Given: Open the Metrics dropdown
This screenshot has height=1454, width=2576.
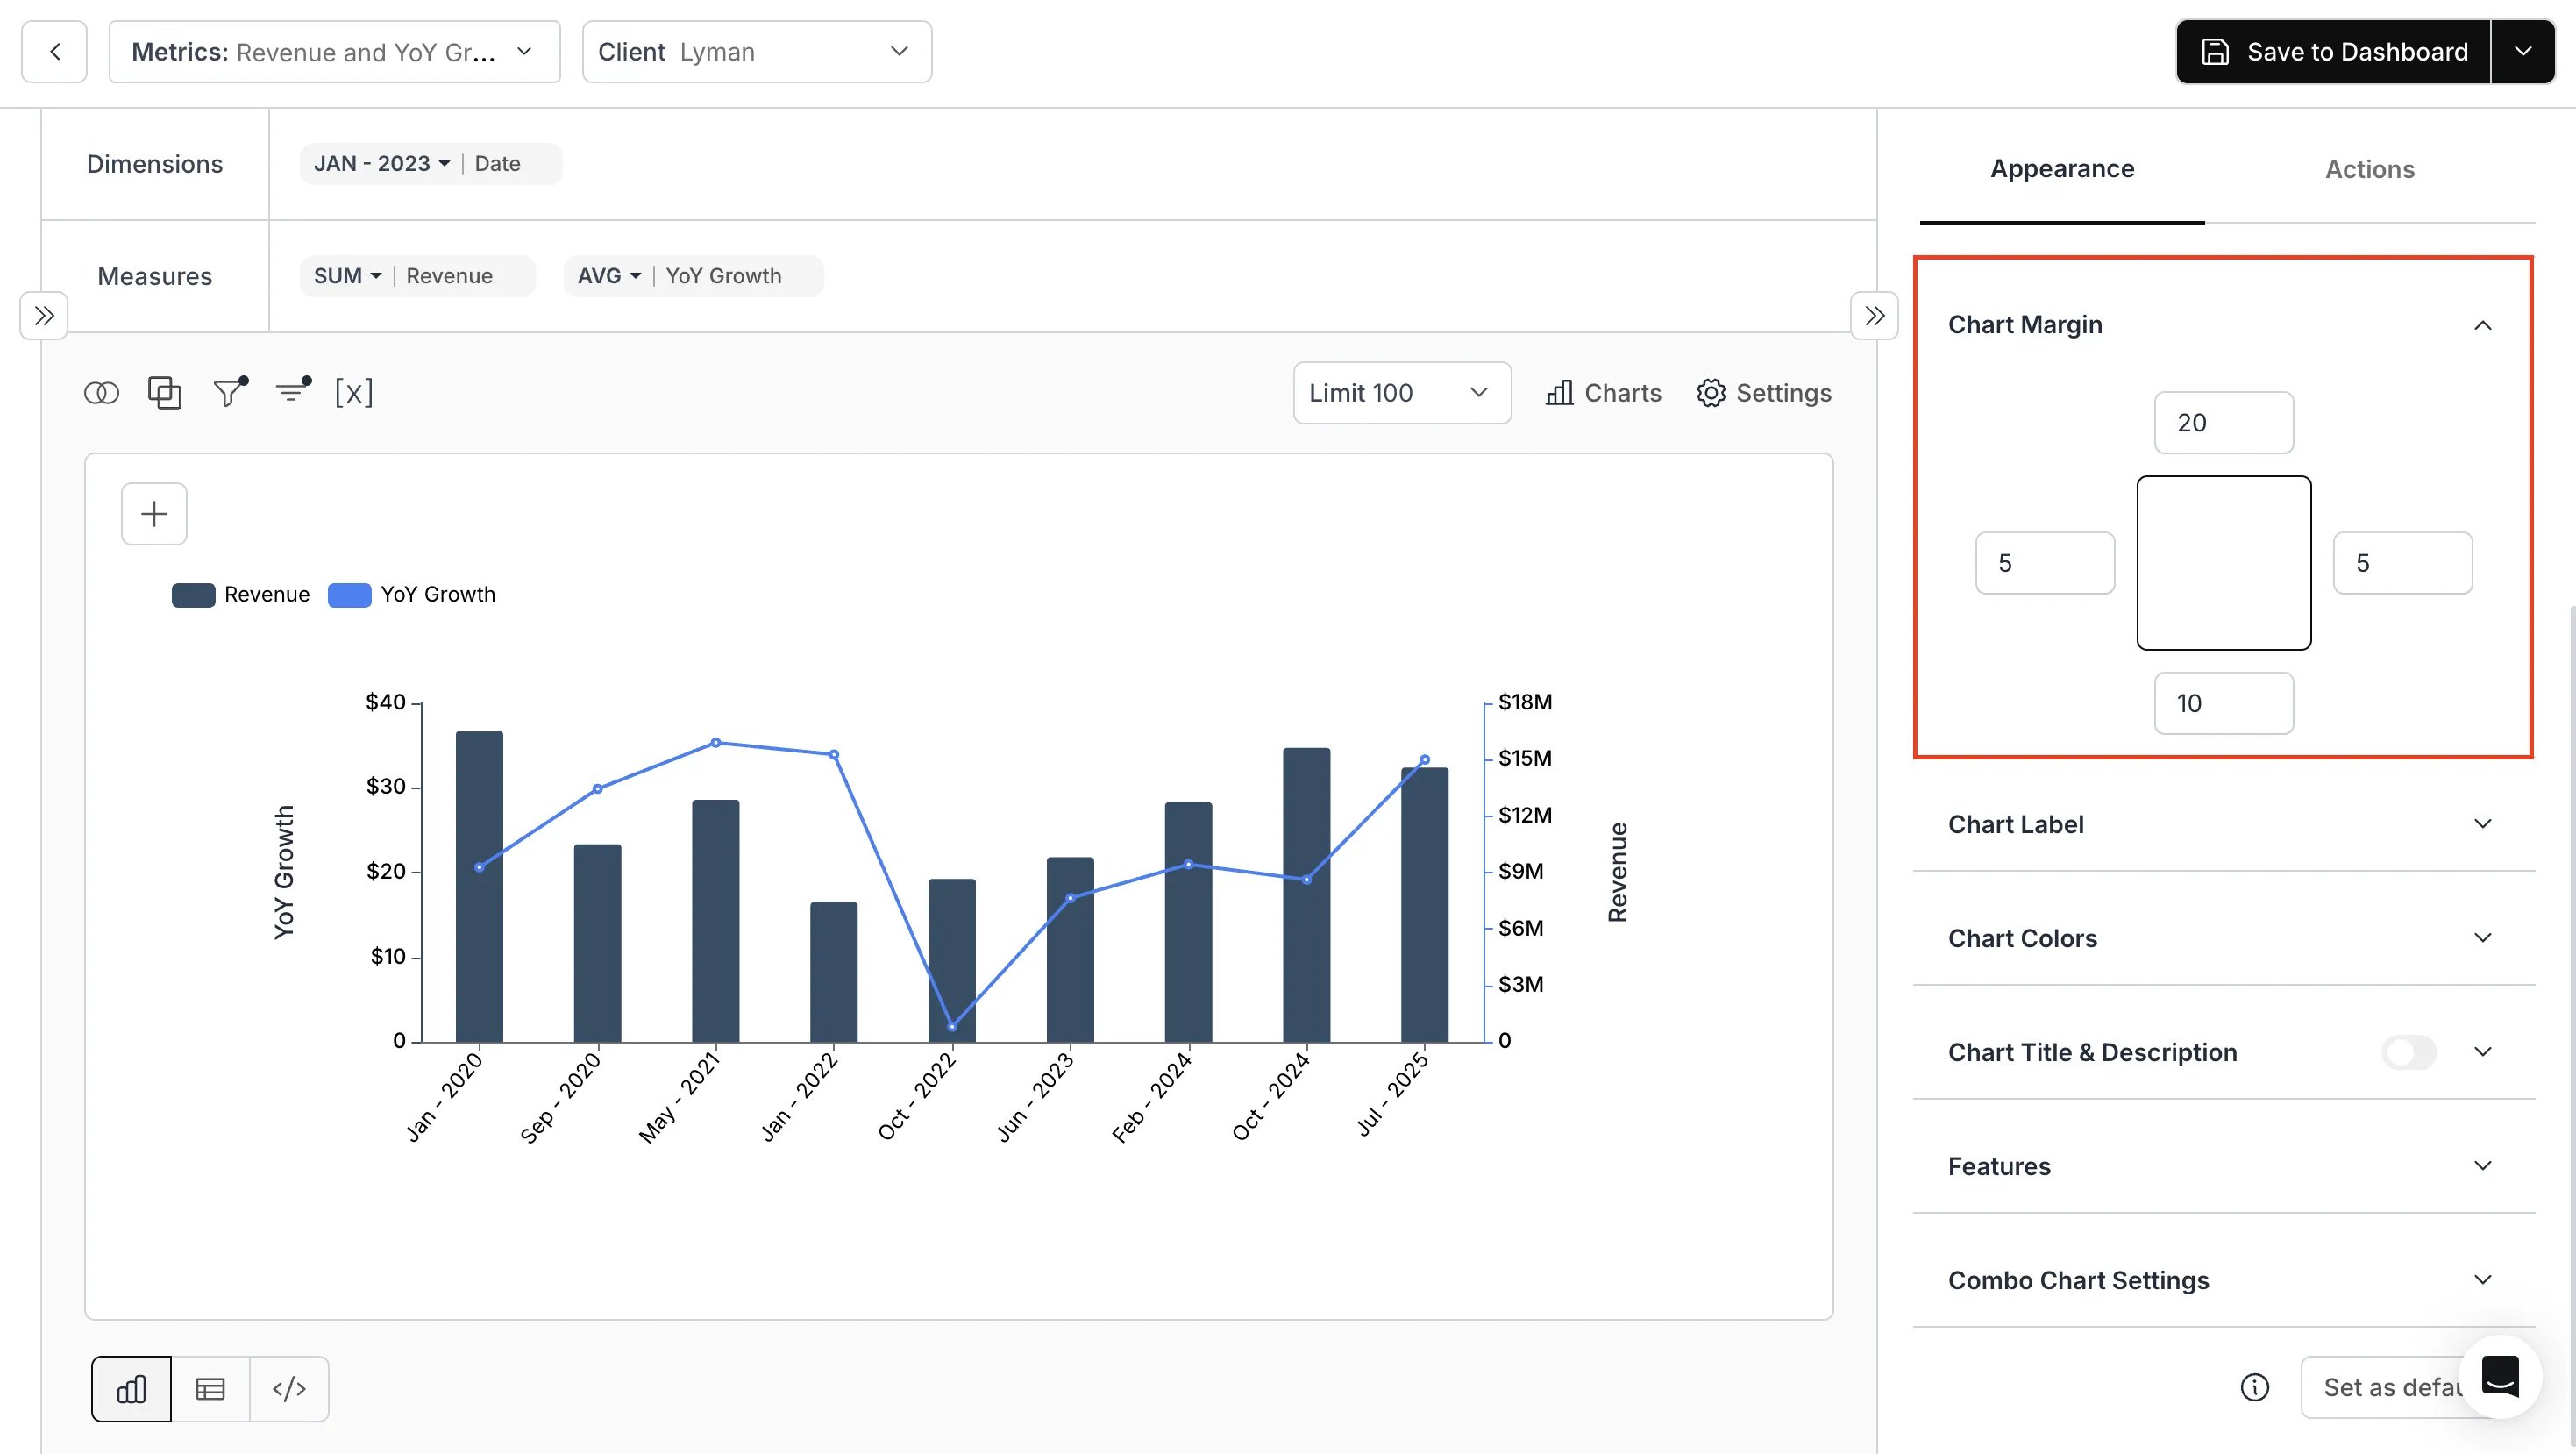Looking at the screenshot, I should (334, 52).
